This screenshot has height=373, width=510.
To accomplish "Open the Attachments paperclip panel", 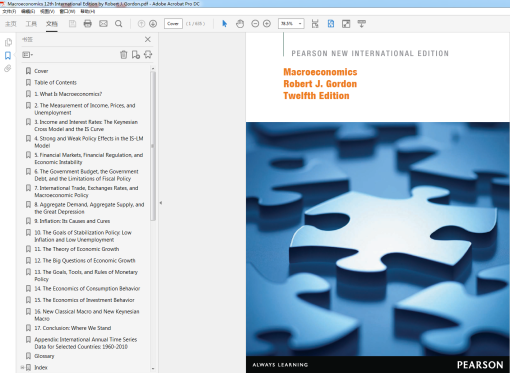I will [x=8, y=69].
